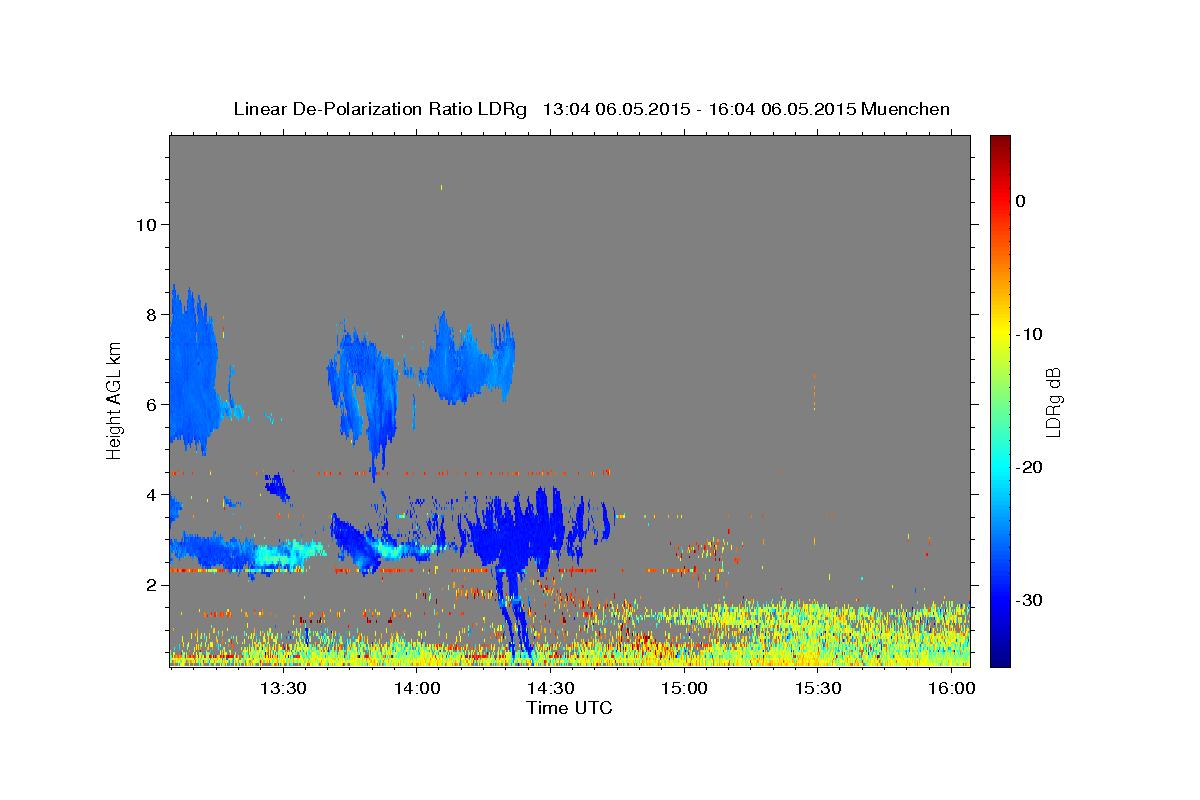The image size is (1200, 800).
Task: Click the colorbar value -10 label
Action: tap(1029, 334)
